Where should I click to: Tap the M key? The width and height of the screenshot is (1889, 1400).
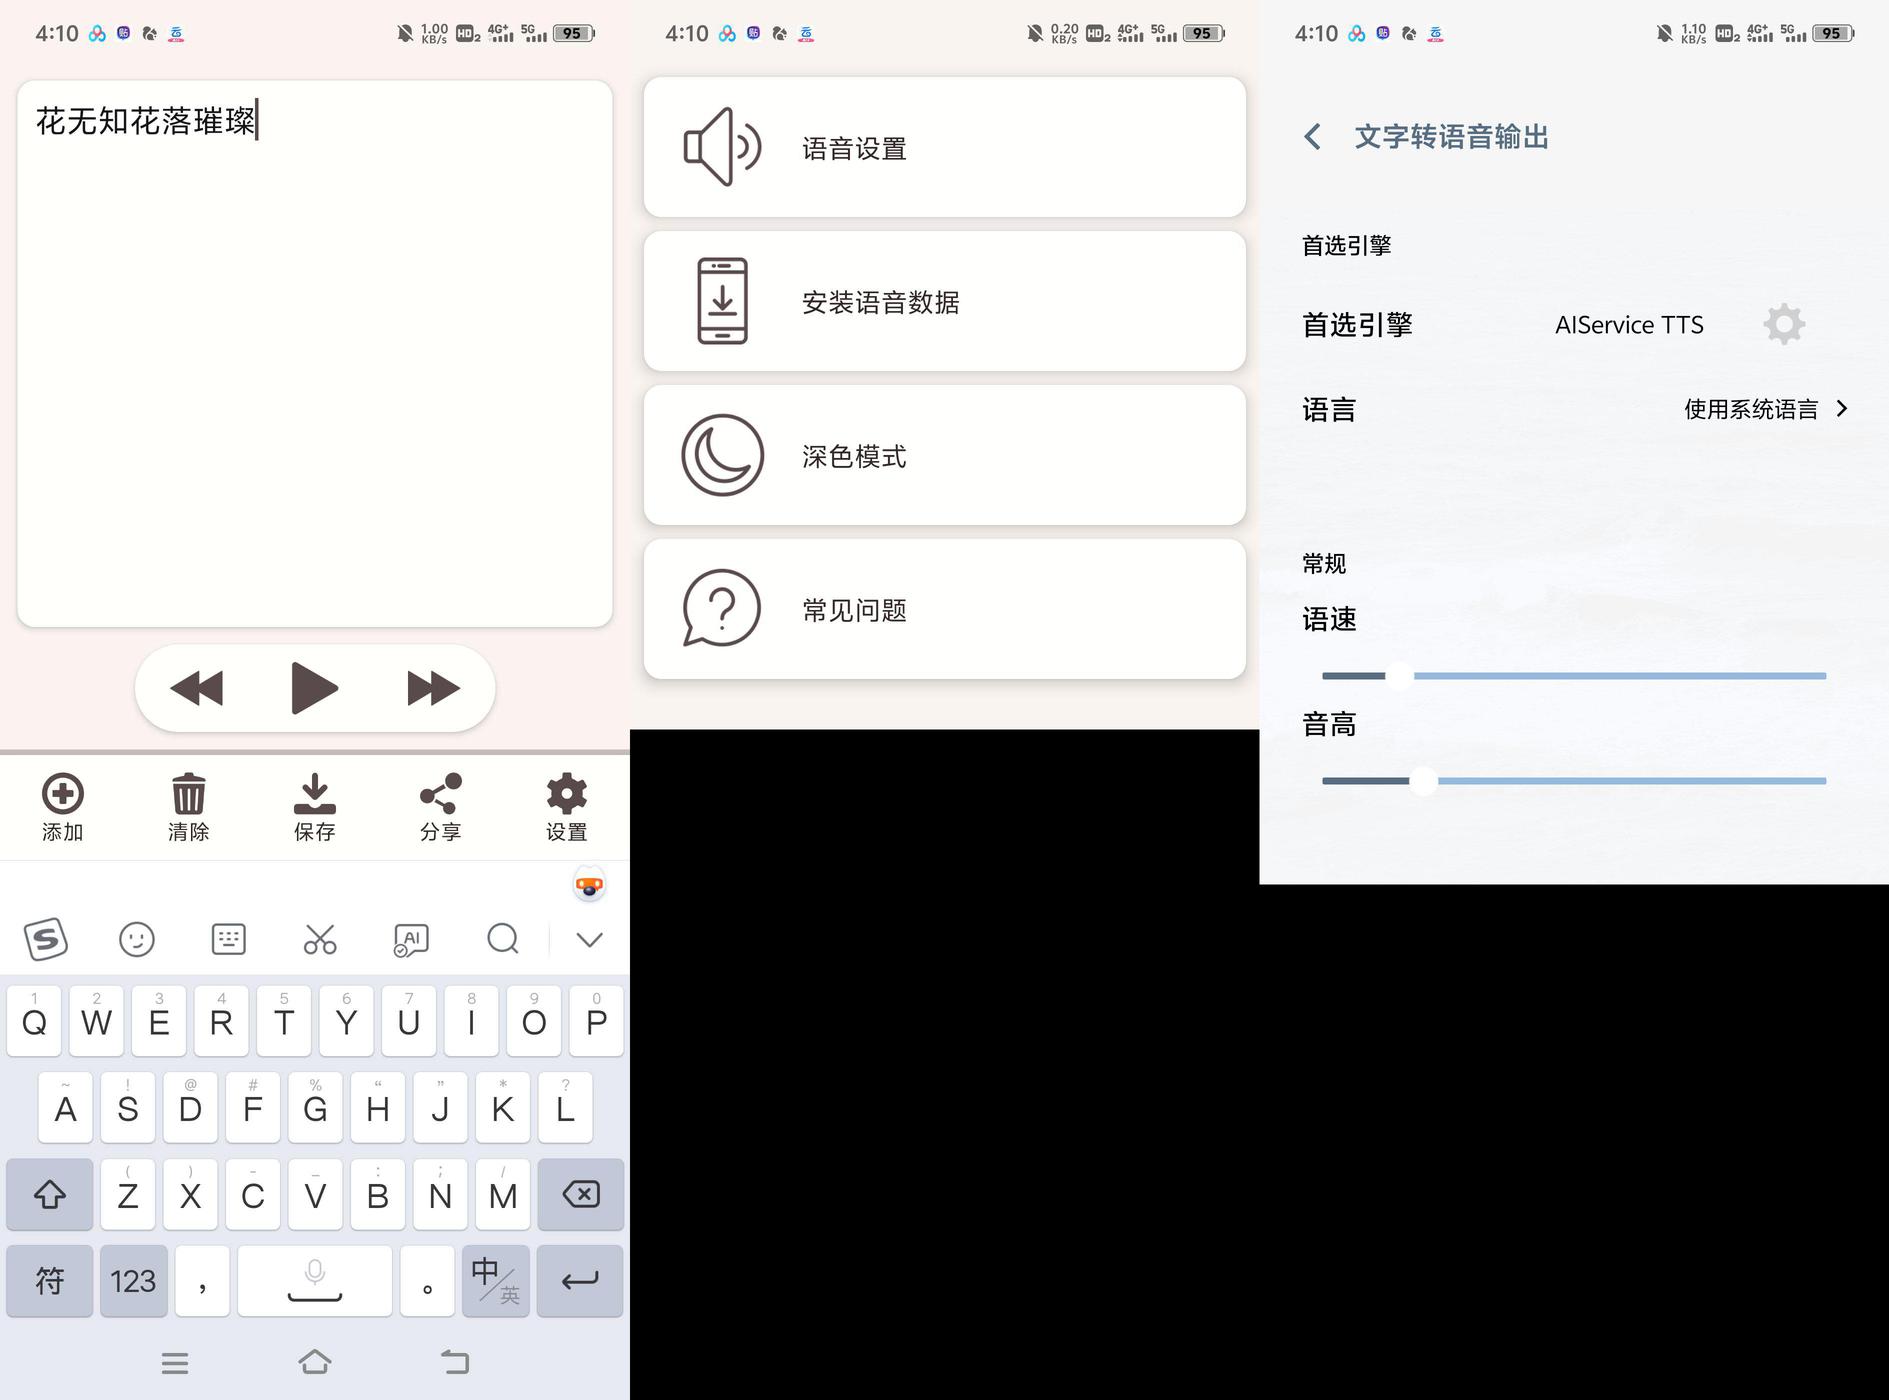tap(503, 1194)
